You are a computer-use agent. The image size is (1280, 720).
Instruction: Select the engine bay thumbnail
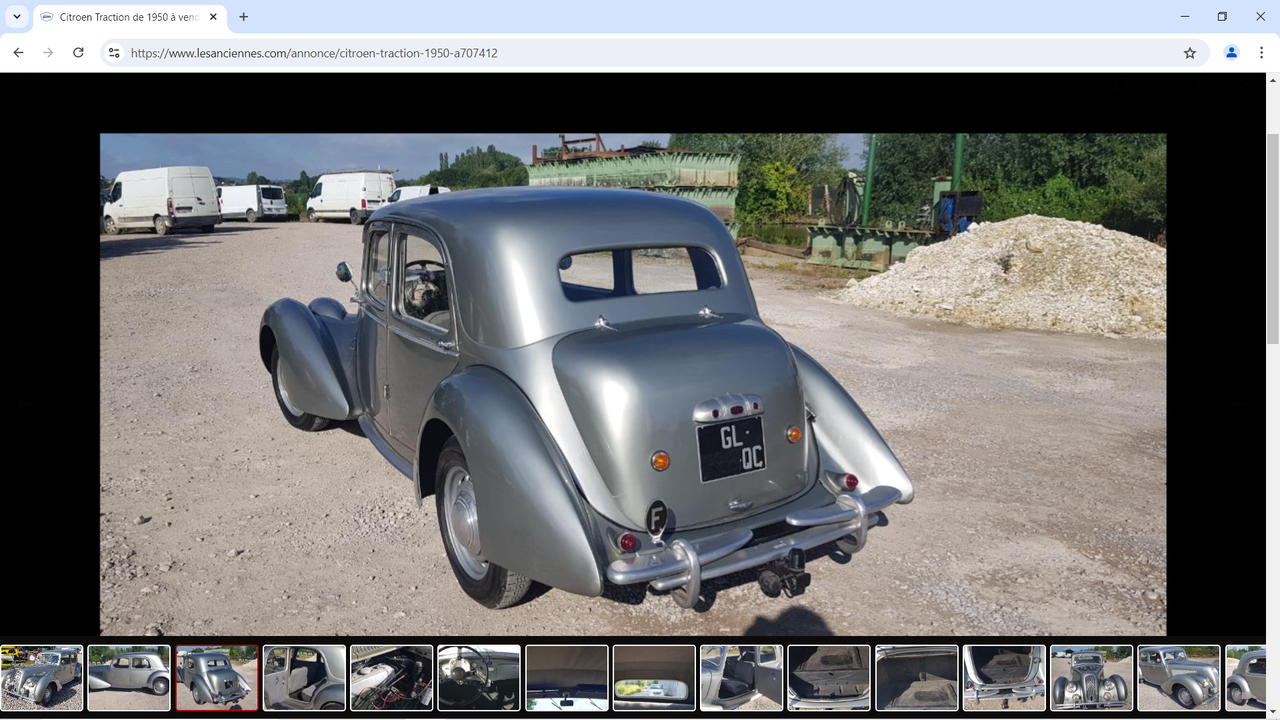tap(392, 678)
